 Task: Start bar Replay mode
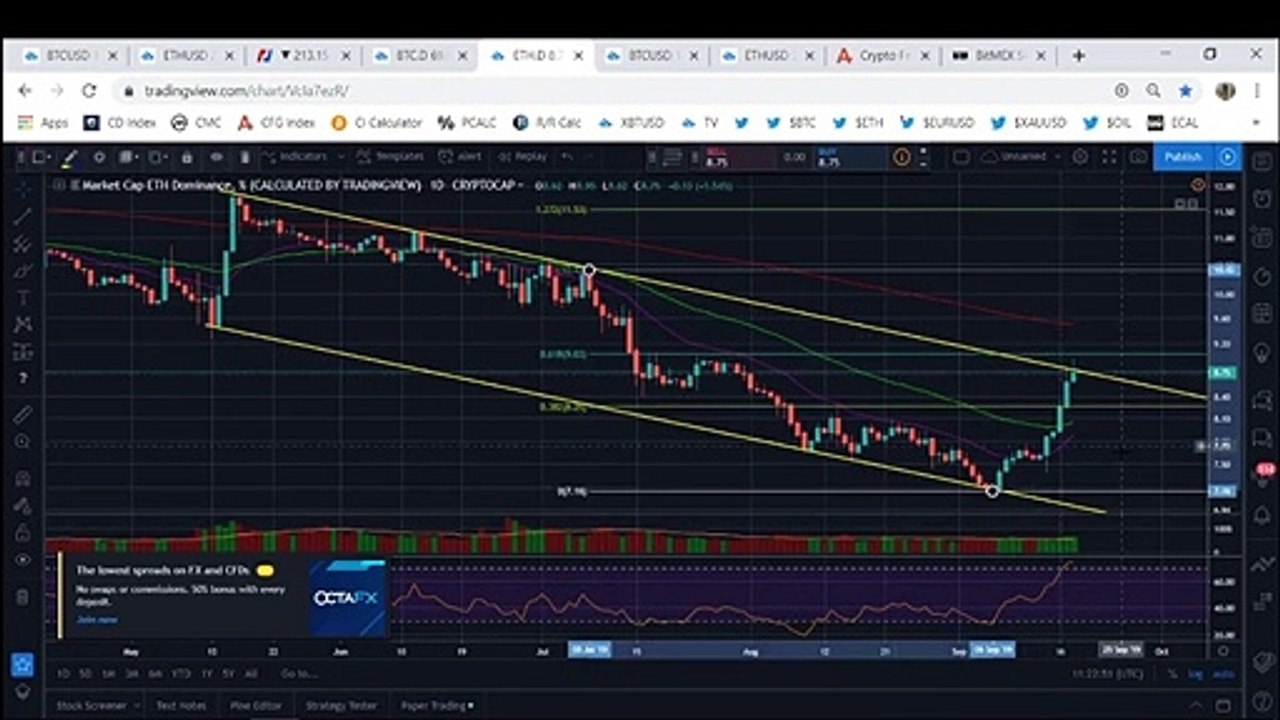(524, 157)
